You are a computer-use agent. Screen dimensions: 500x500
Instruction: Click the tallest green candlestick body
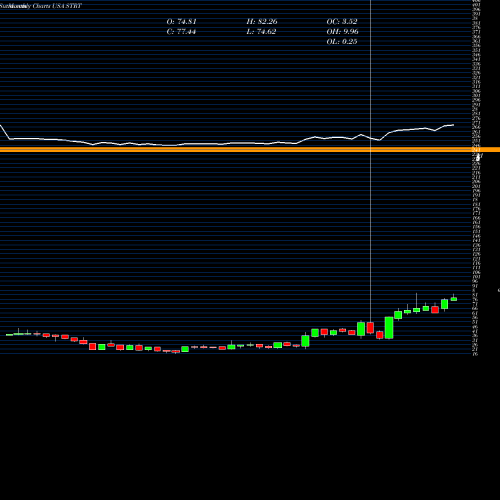click(x=389, y=328)
